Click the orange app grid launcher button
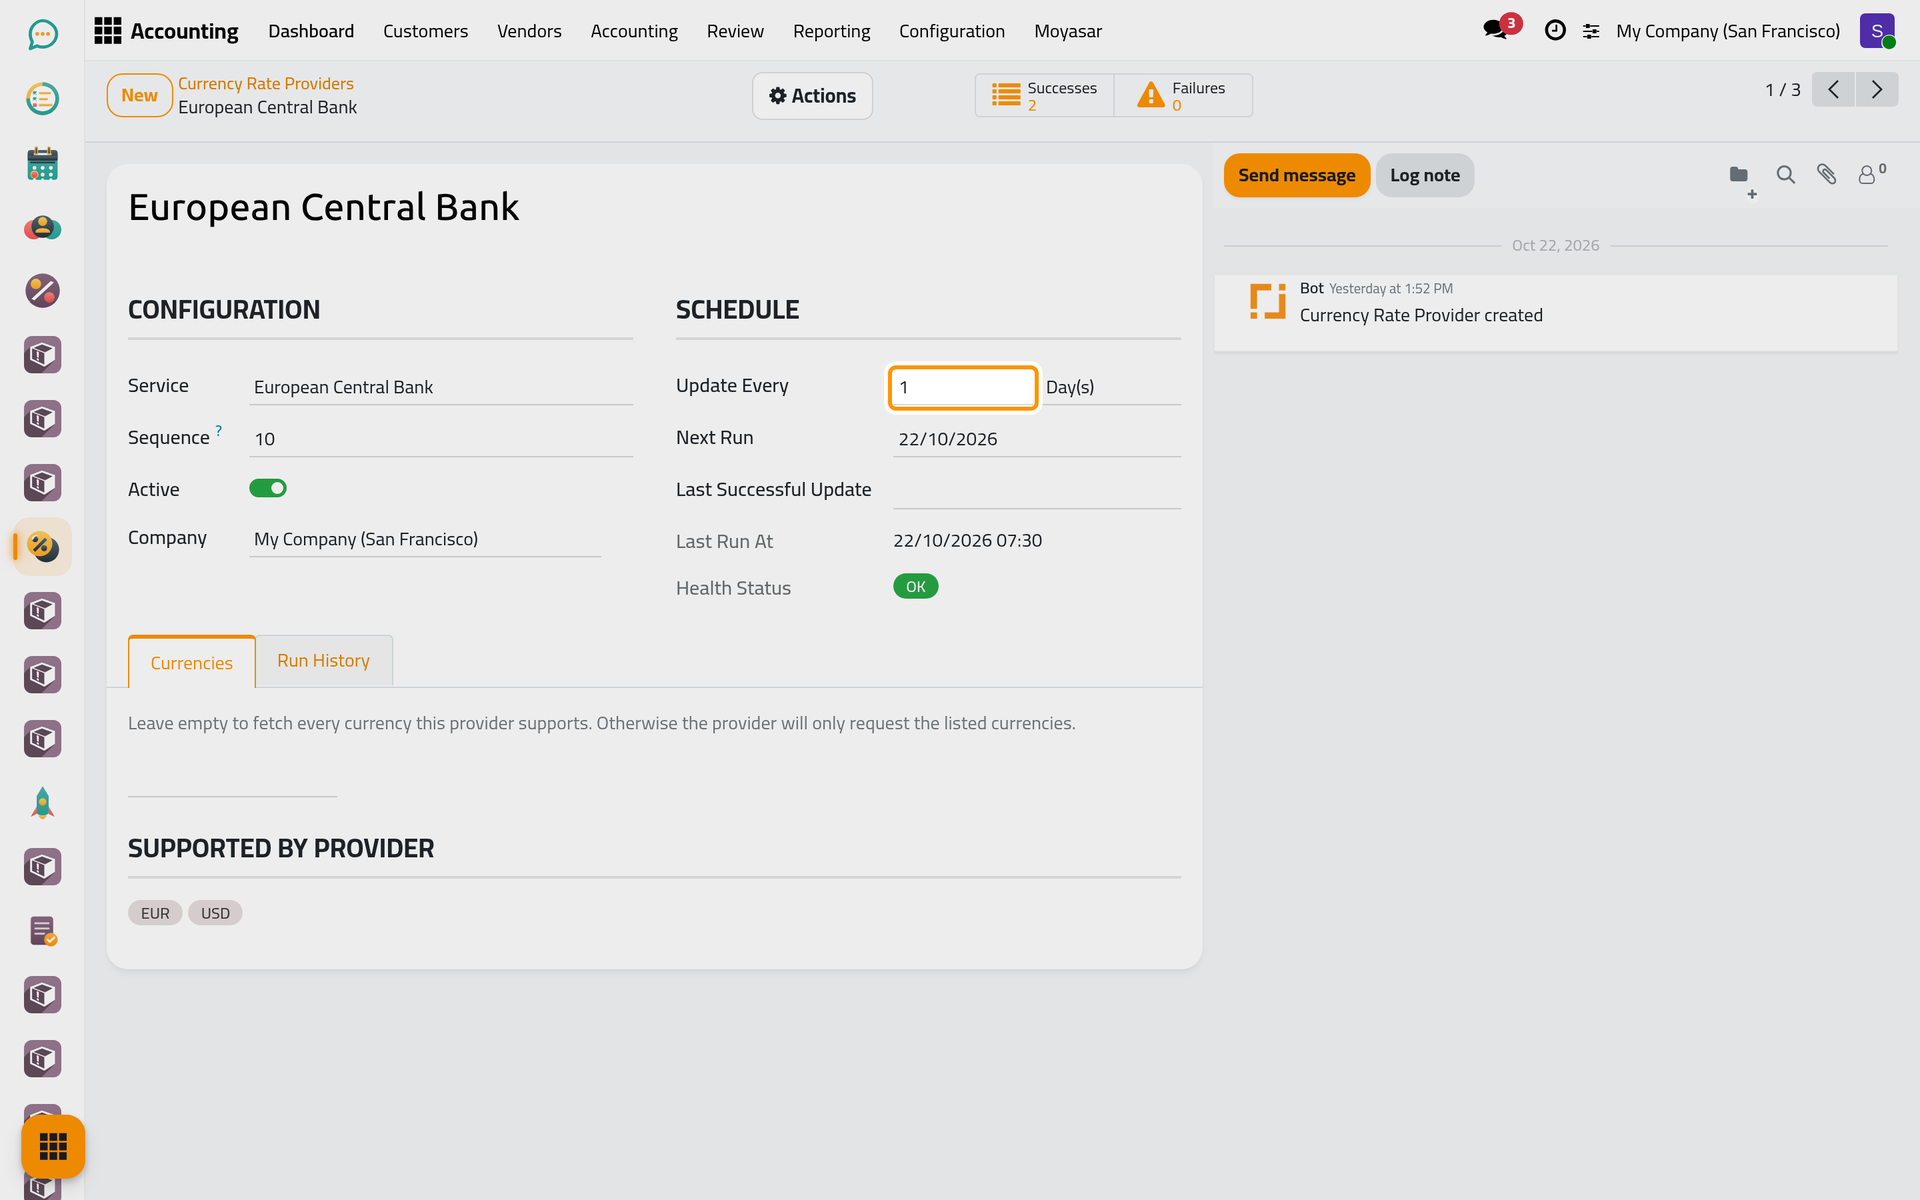Image resolution: width=1920 pixels, height=1200 pixels. [x=53, y=1146]
